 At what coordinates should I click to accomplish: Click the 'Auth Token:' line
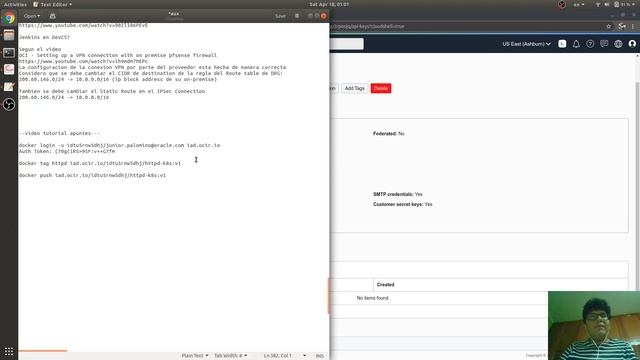[x=67, y=151]
